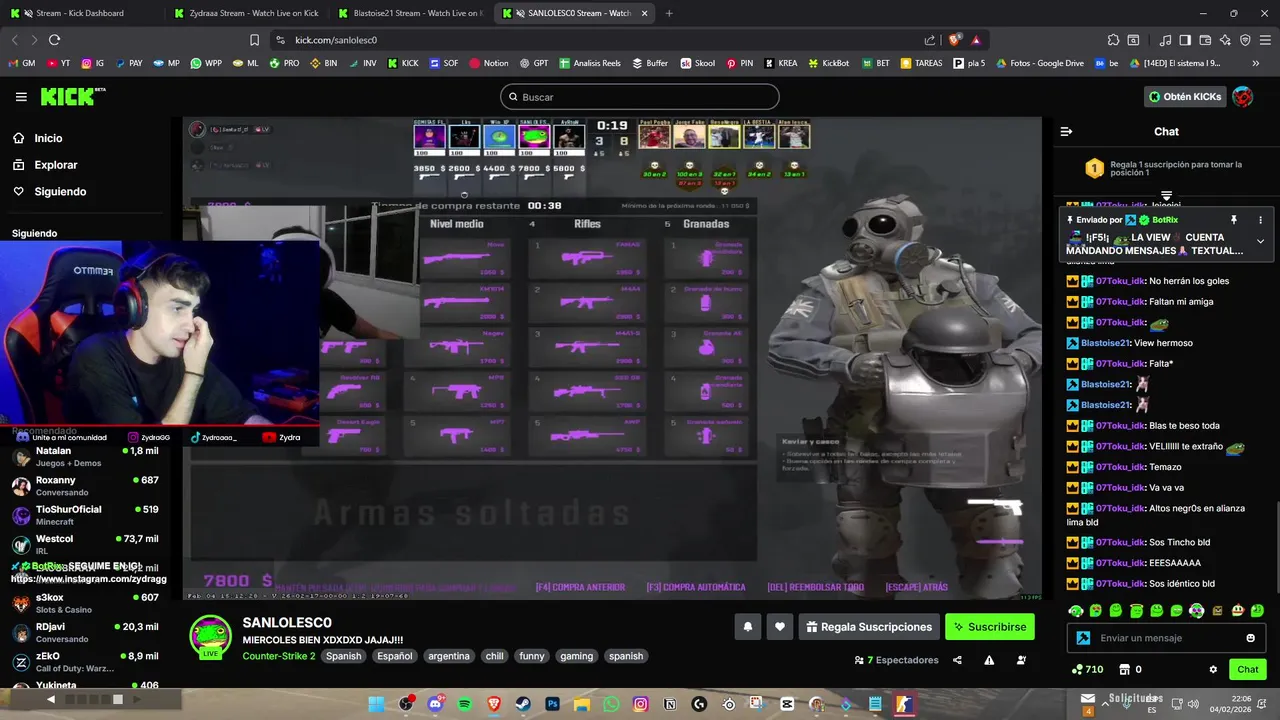Open browser extensions puzzle icon
The width and height of the screenshot is (1280, 720).
1113,40
